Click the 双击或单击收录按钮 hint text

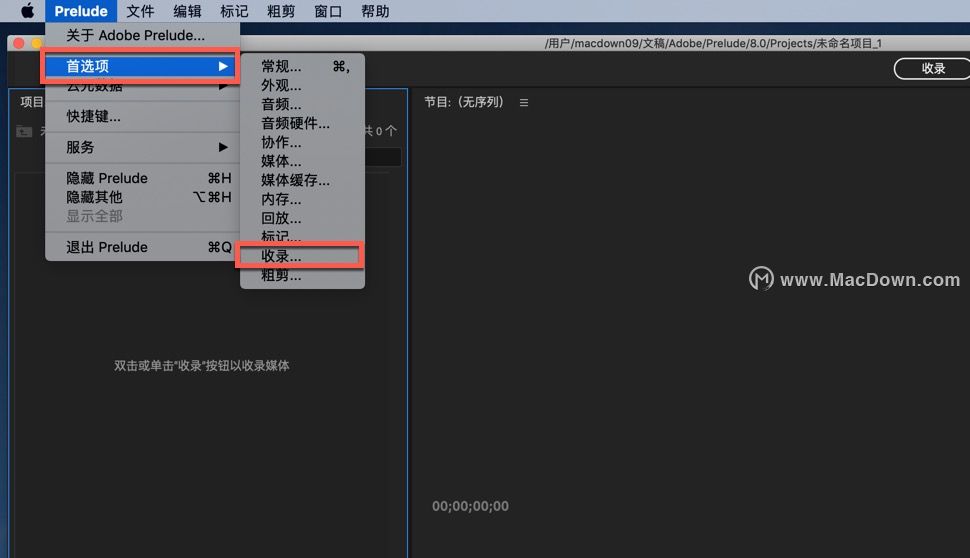point(202,366)
